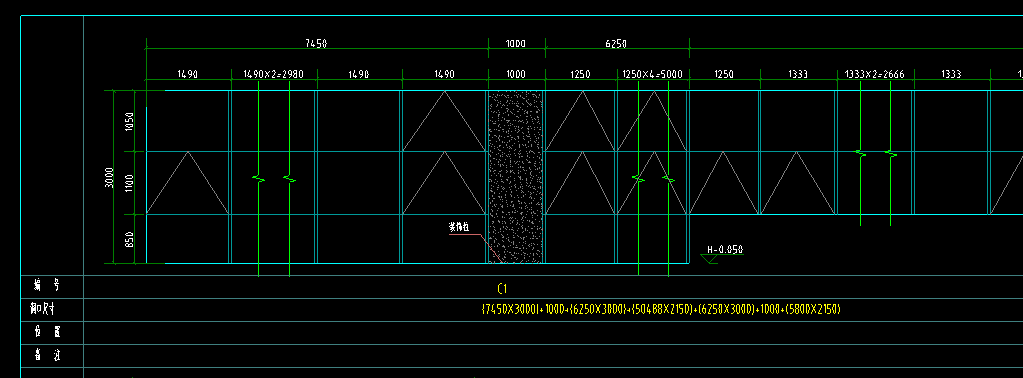Click the 洞口尺寸 row header
The height and width of the screenshot is (378, 1023).
coord(42,309)
